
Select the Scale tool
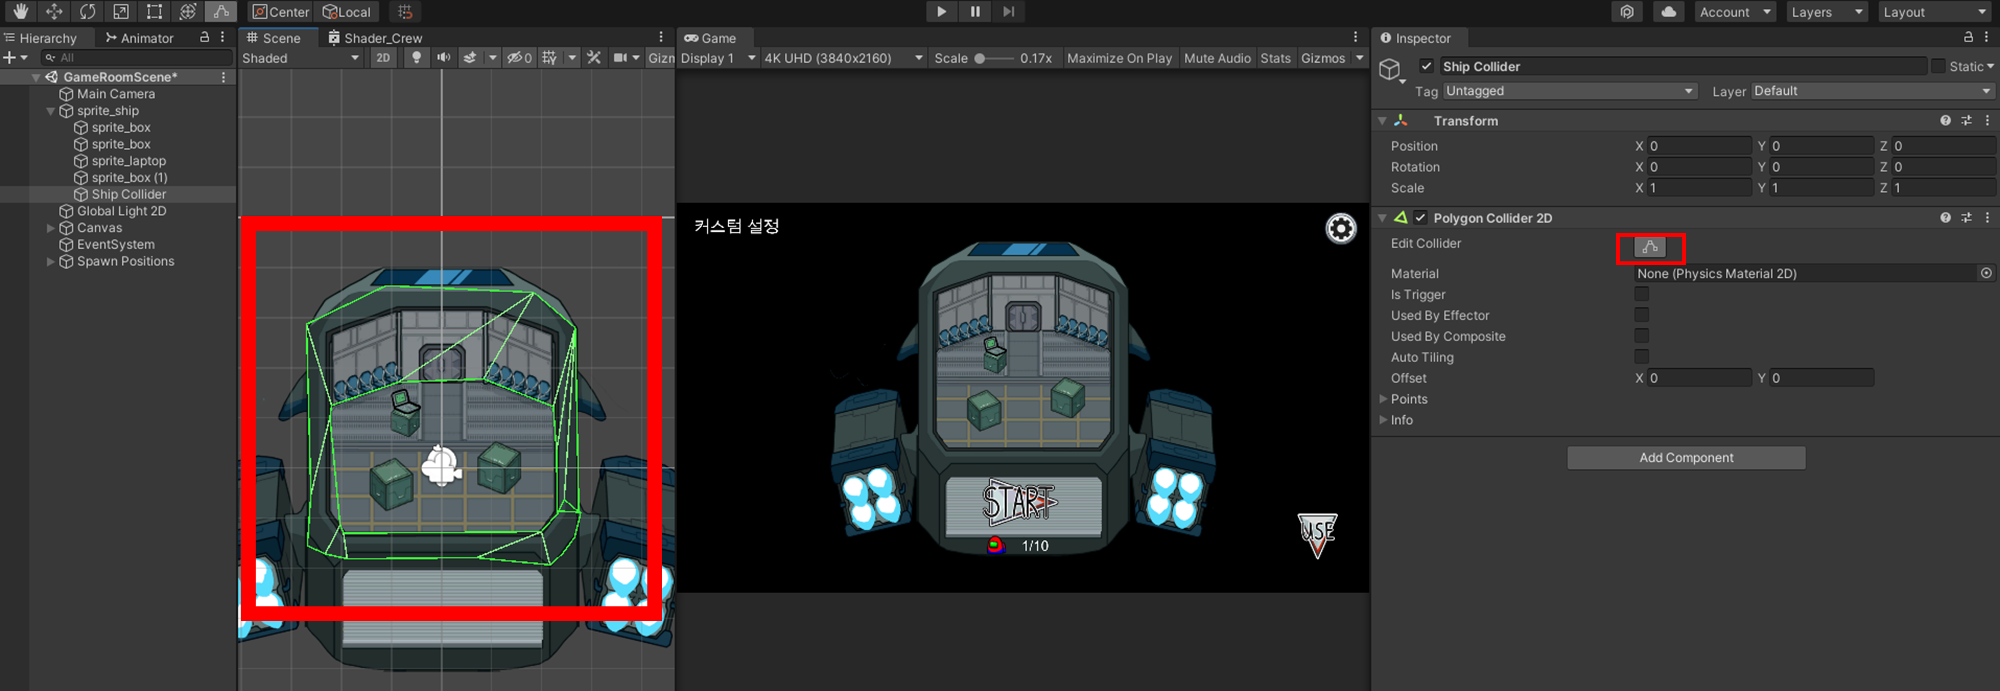click(121, 12)
